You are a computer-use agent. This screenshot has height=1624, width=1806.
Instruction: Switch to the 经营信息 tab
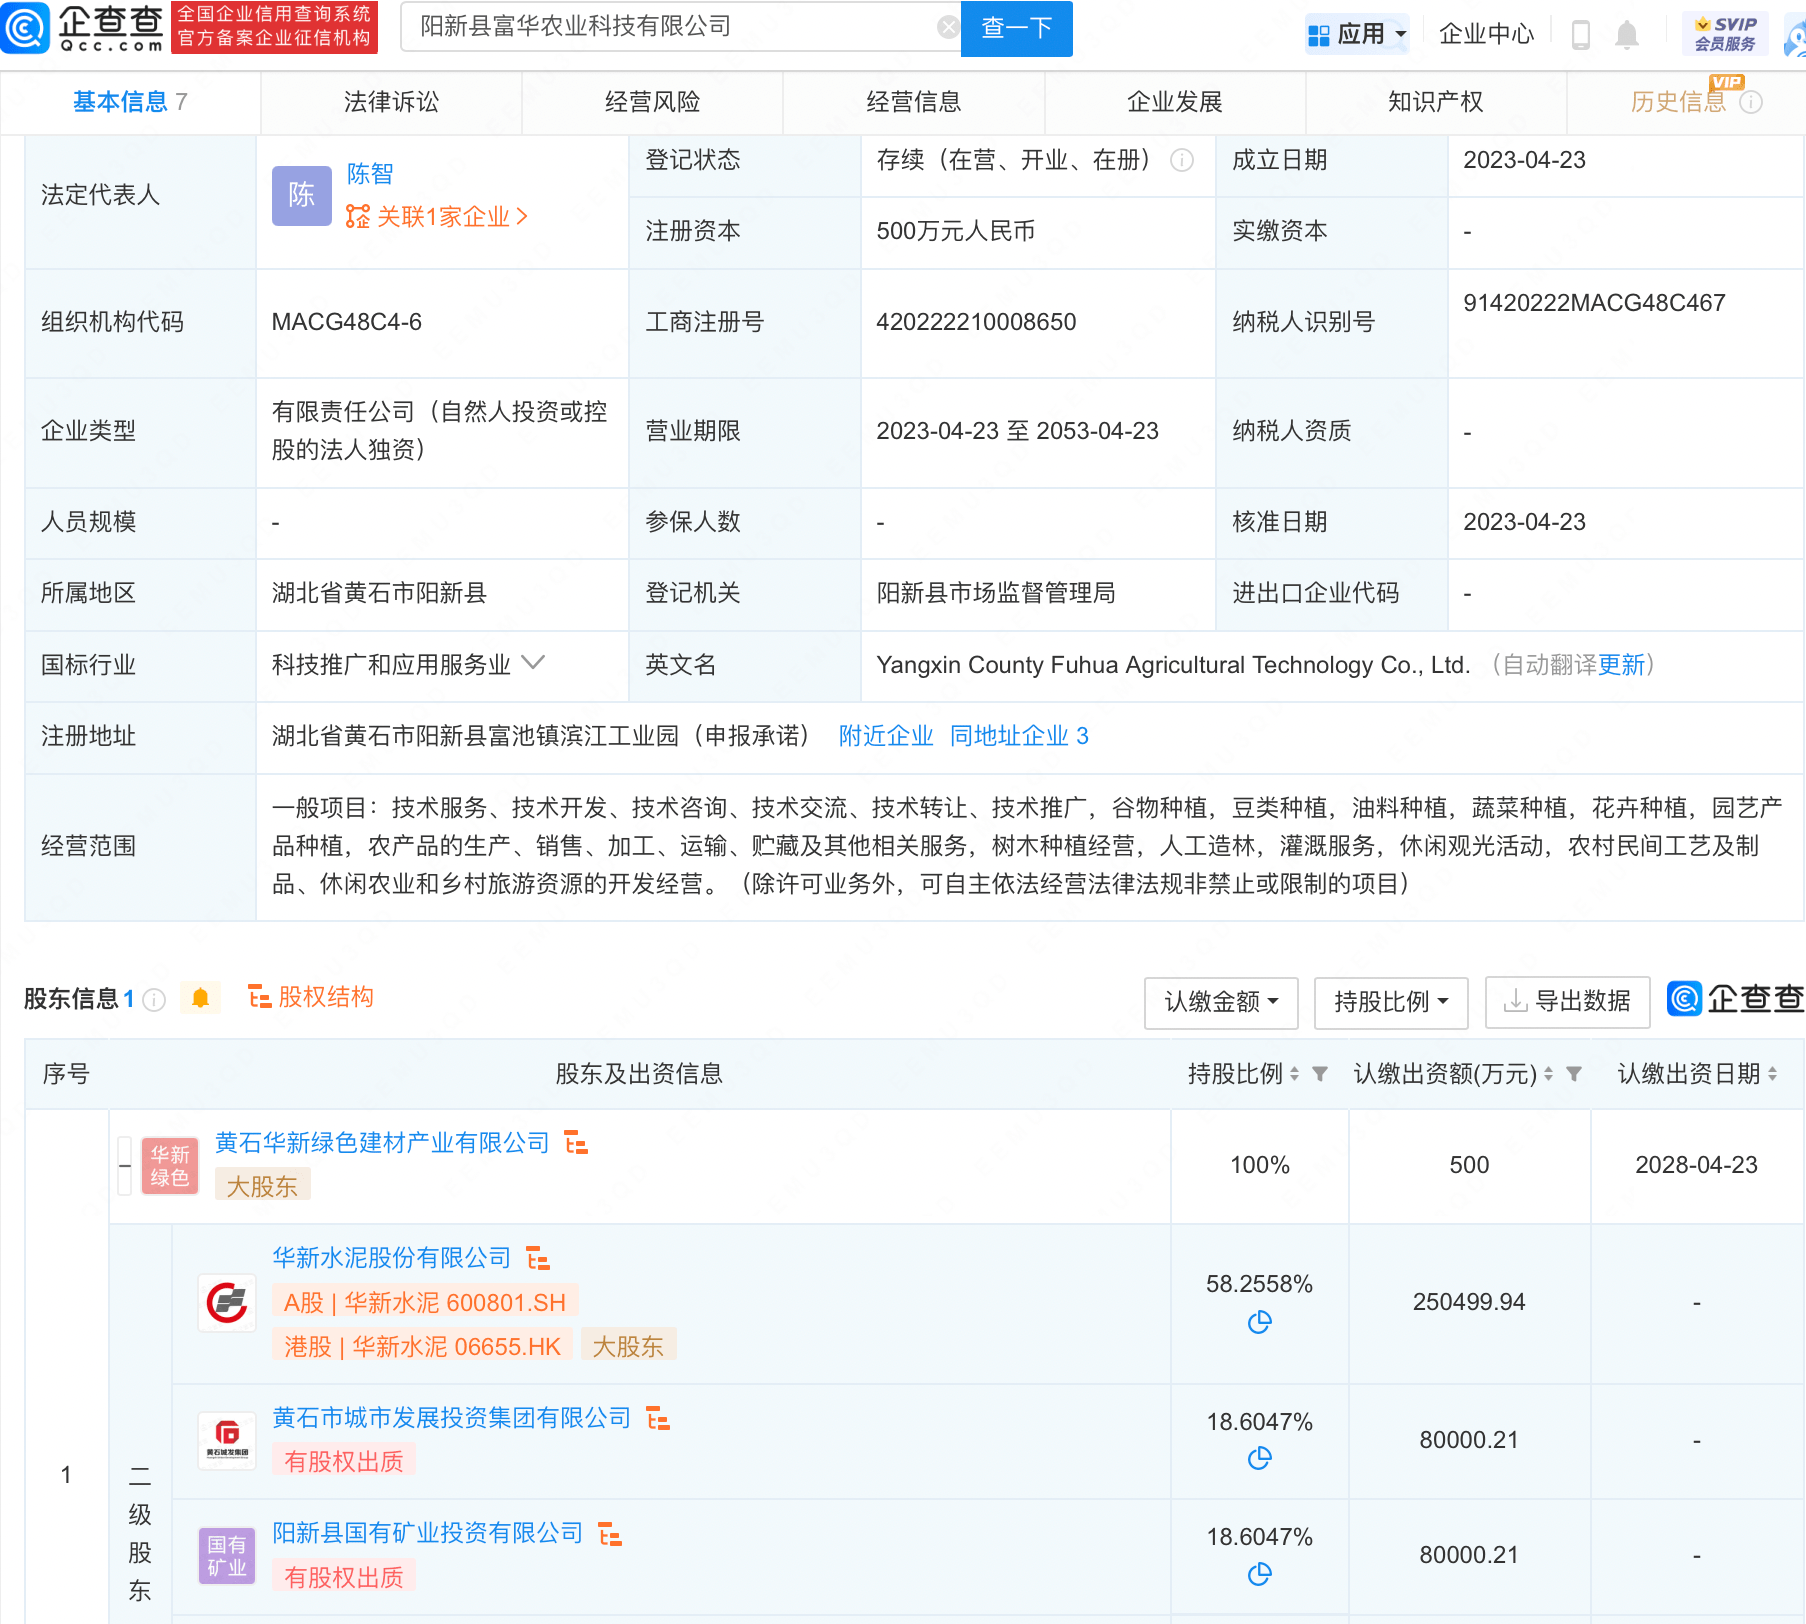pos(913,102)
